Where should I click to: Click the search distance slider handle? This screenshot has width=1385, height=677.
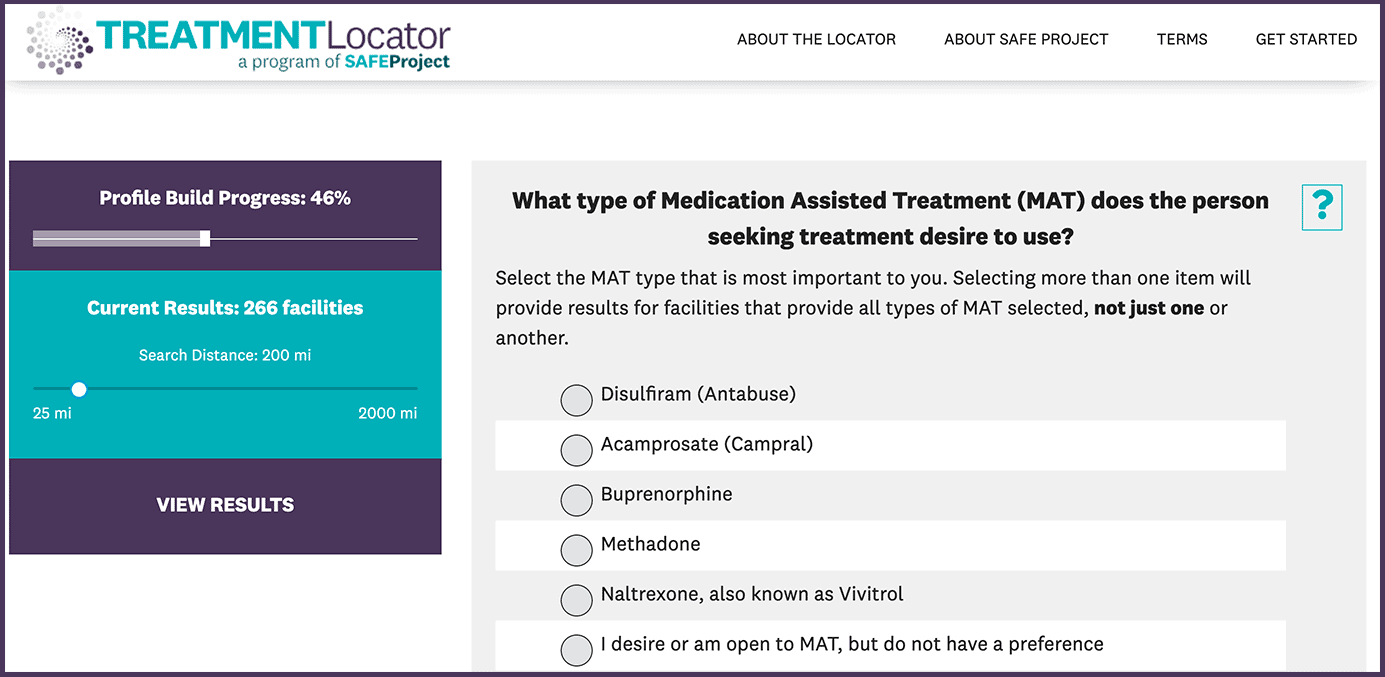(79, 389)
